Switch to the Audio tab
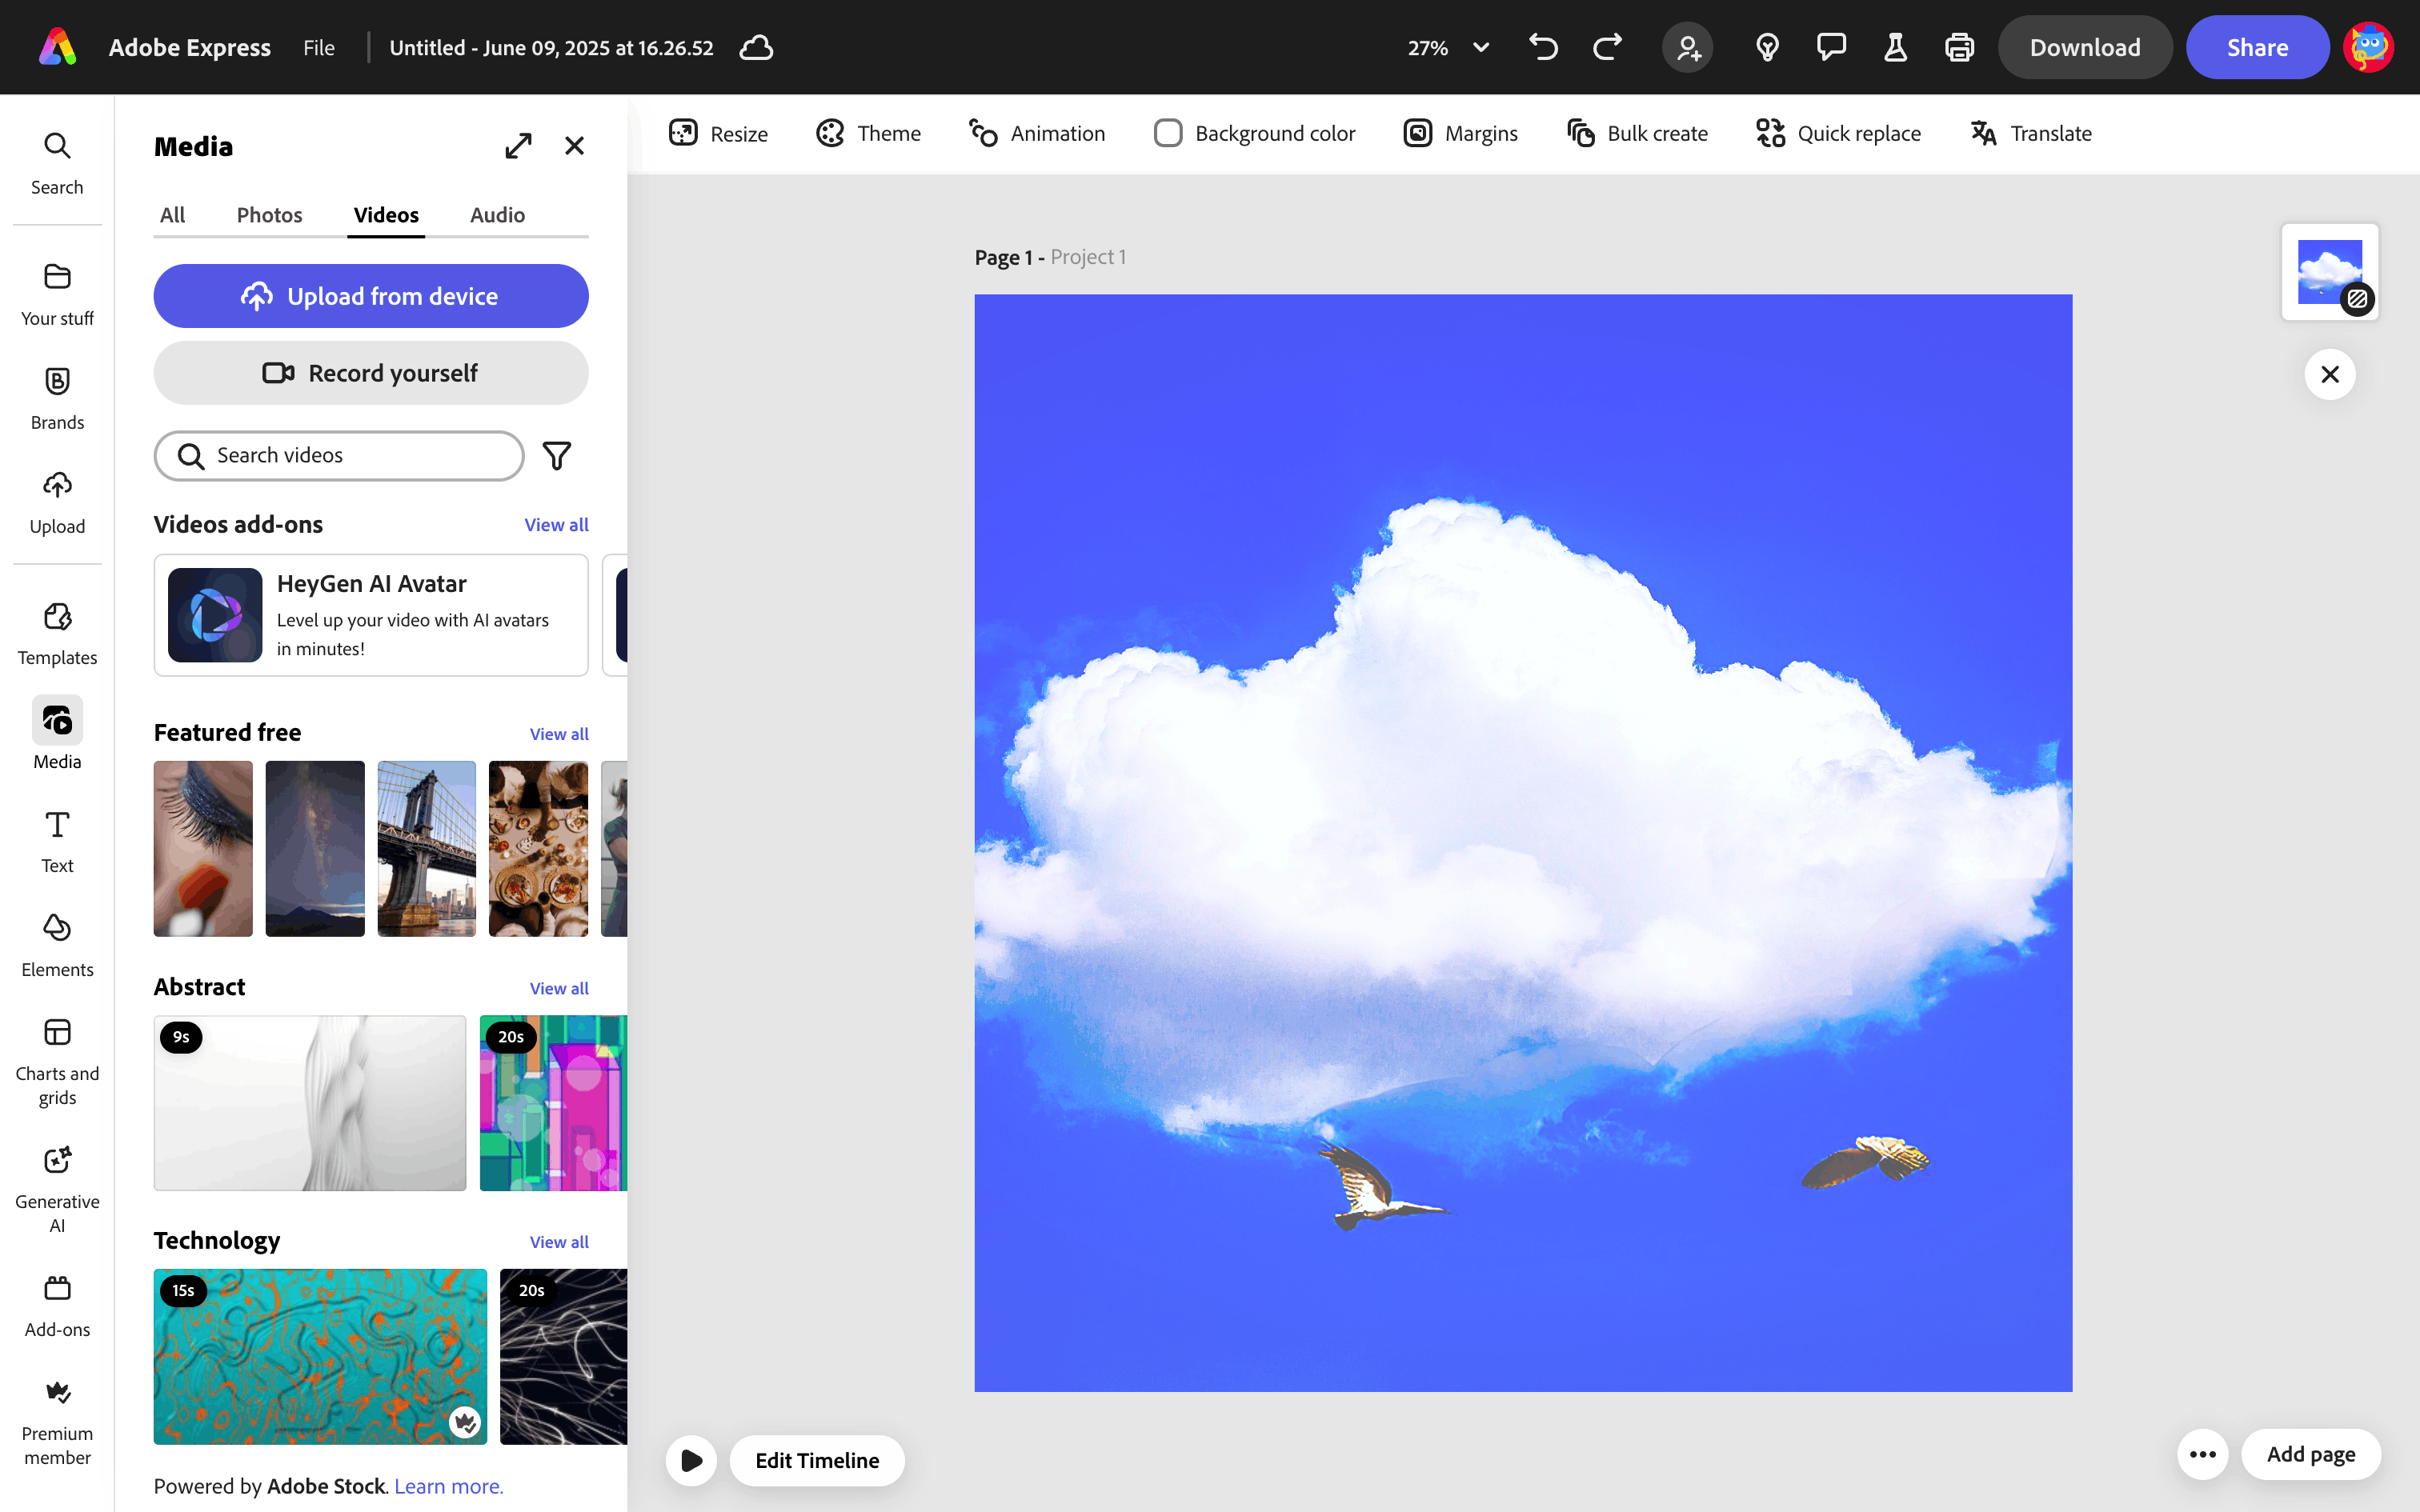Image resolution: width=2420 pixels, height=1512 pixels. [497, 215]
